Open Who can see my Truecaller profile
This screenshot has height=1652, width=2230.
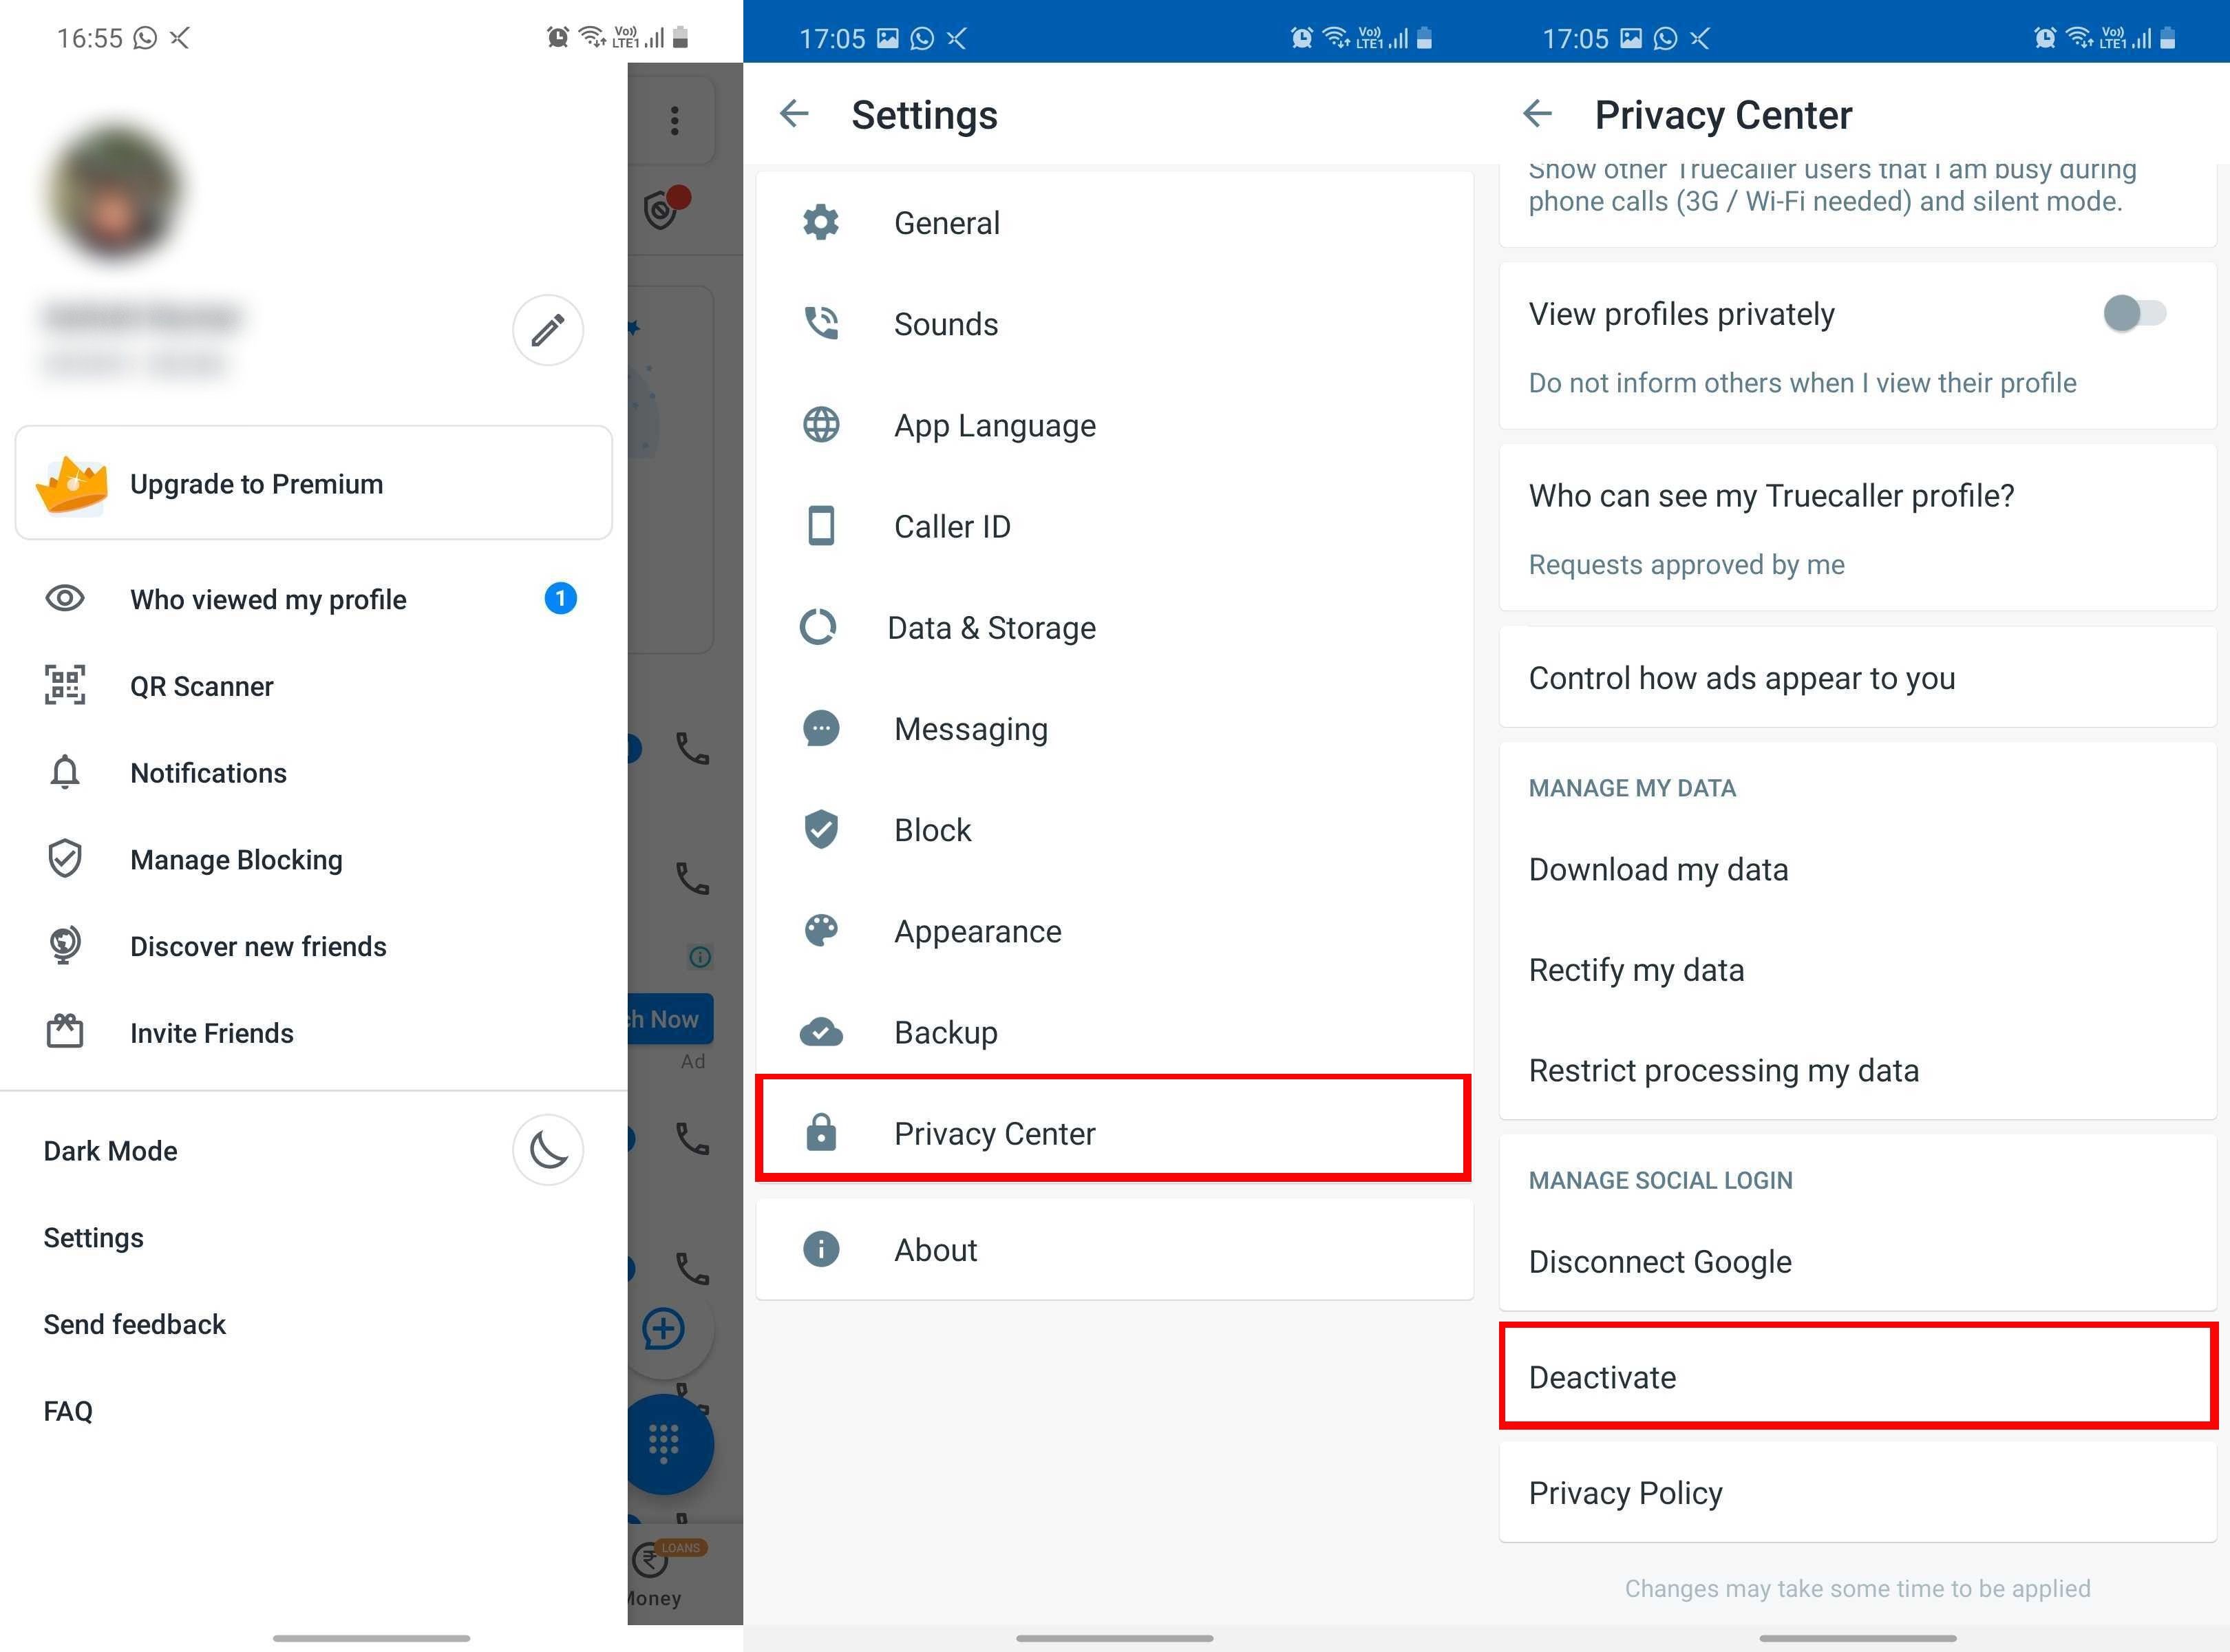1857,528
